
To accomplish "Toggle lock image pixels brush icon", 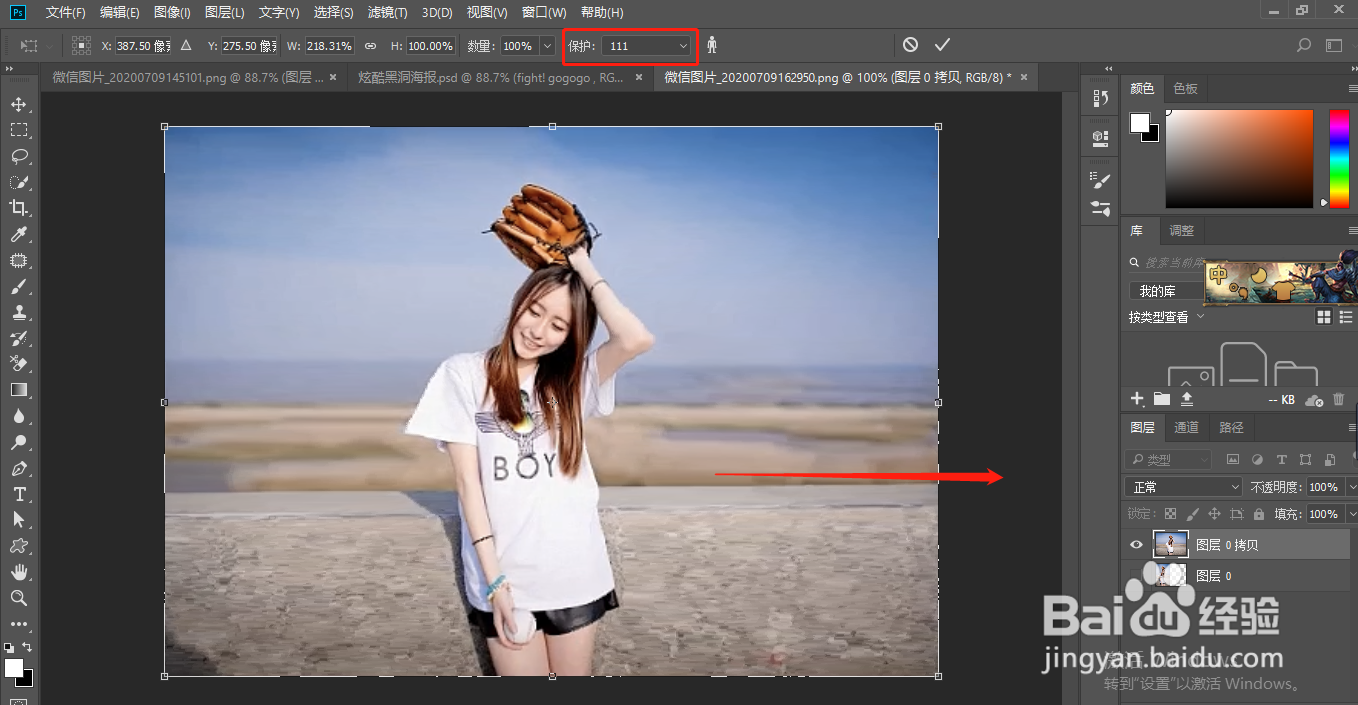I will coord(1192,514).
